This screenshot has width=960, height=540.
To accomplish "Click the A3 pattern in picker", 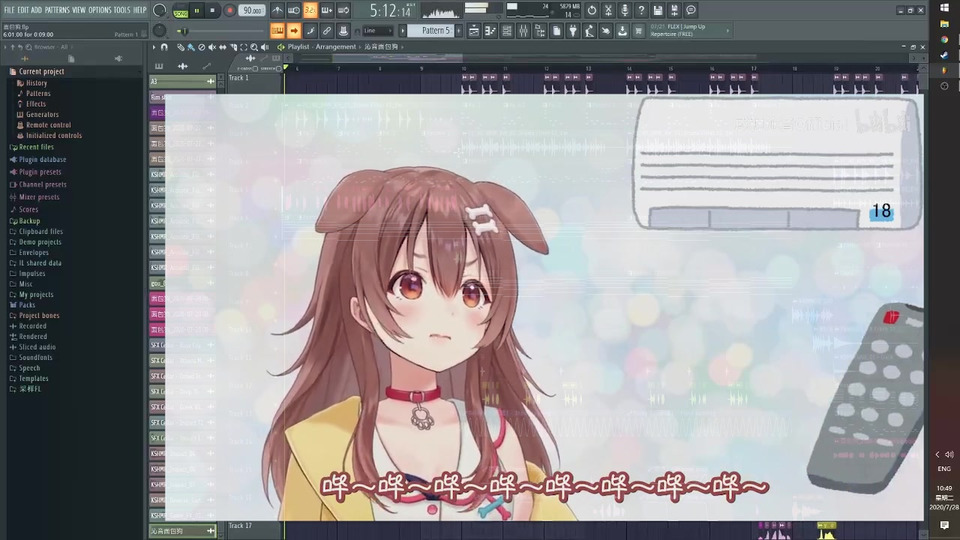I will (x=182, y=81).
